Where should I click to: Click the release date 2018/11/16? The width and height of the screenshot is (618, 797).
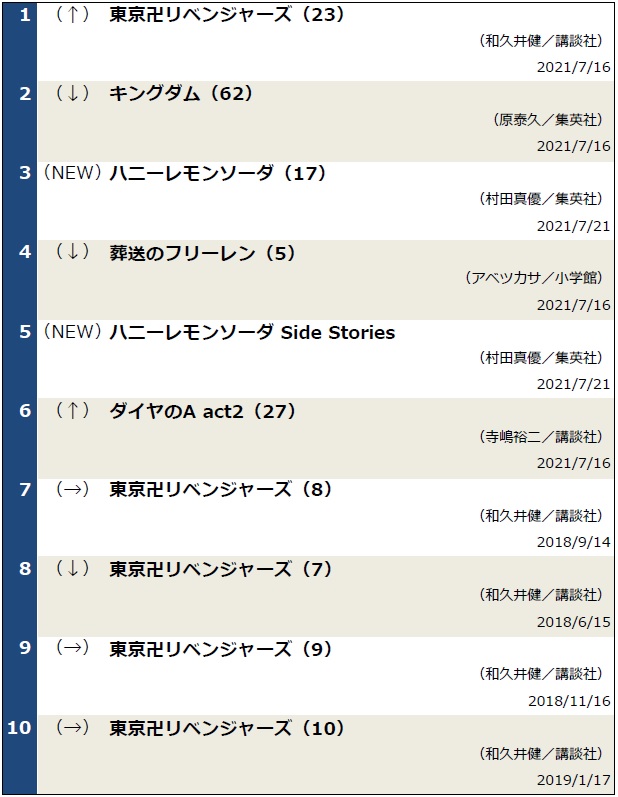[x=569, y=701]
